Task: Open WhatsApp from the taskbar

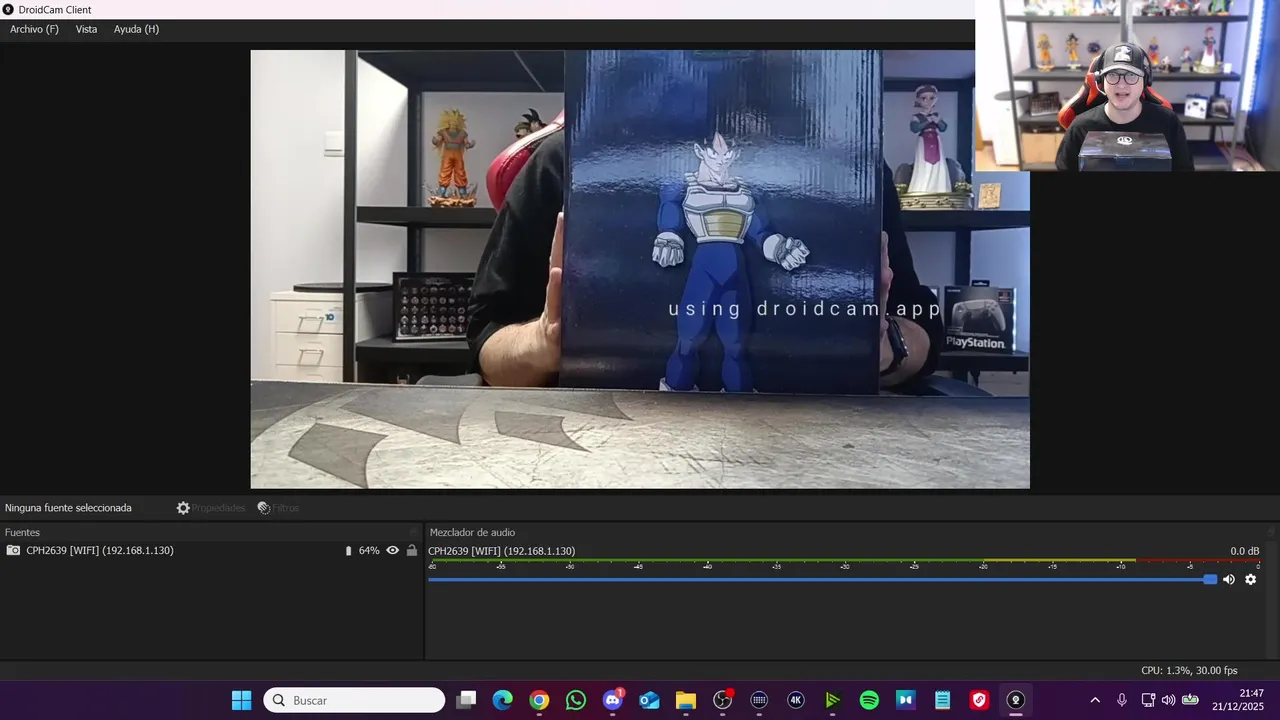Action: point(576,700)
